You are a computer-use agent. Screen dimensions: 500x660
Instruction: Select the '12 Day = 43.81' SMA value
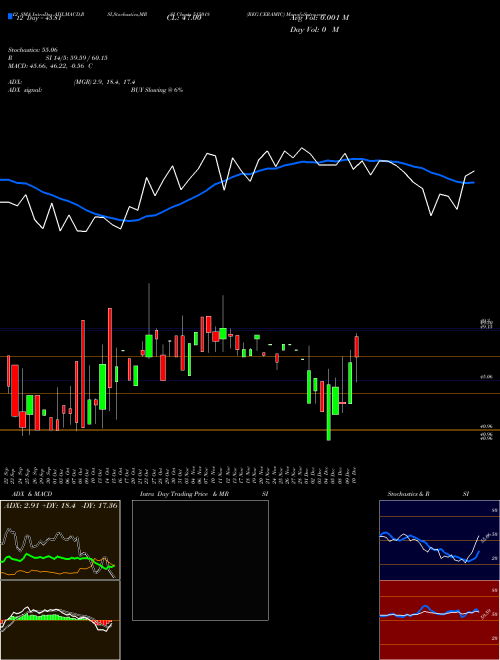[x=38, y=18]
